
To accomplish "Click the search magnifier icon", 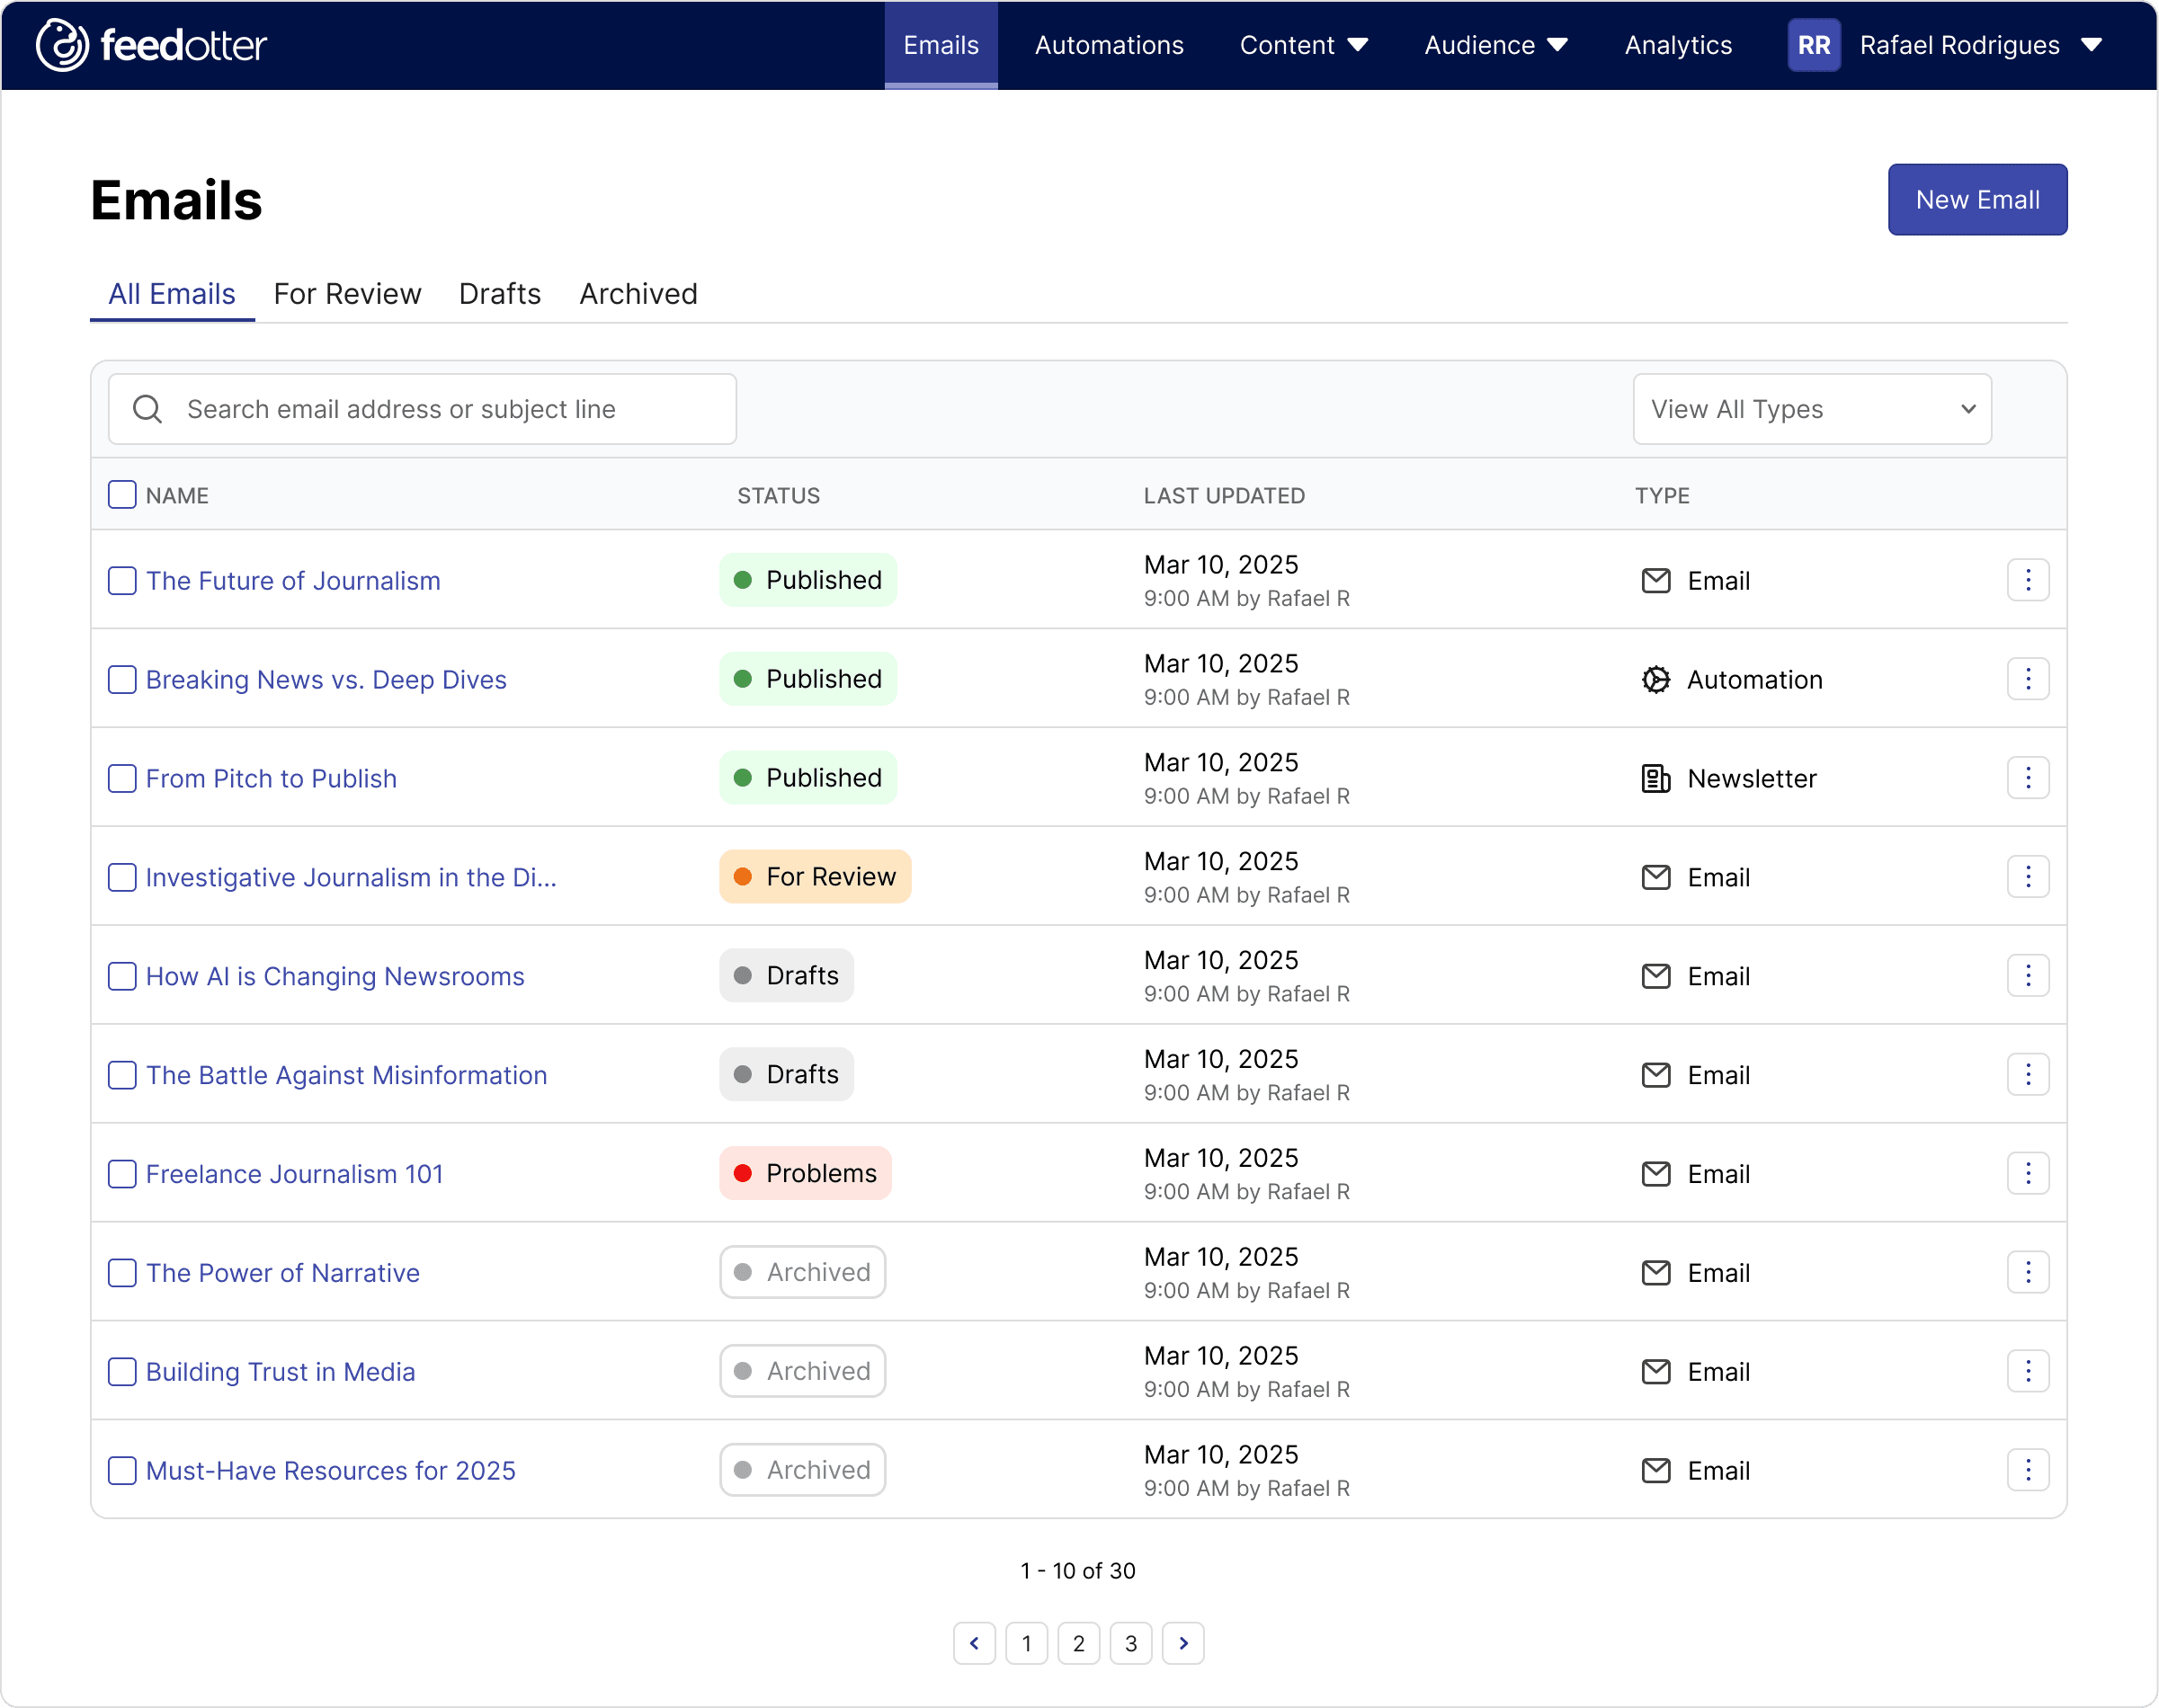I will (147, 409).
